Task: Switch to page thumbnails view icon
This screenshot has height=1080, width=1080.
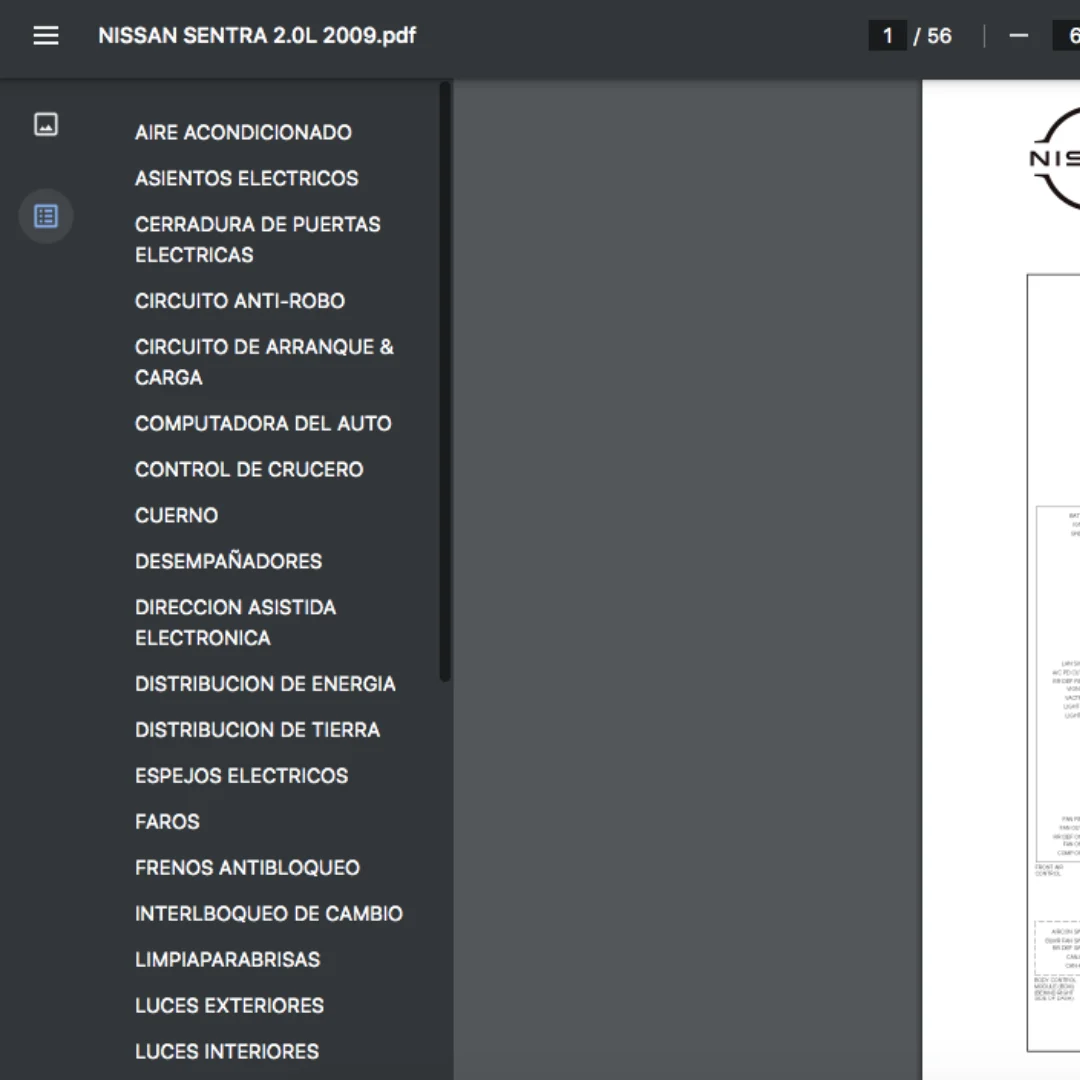Action: [x=45, y=125]
